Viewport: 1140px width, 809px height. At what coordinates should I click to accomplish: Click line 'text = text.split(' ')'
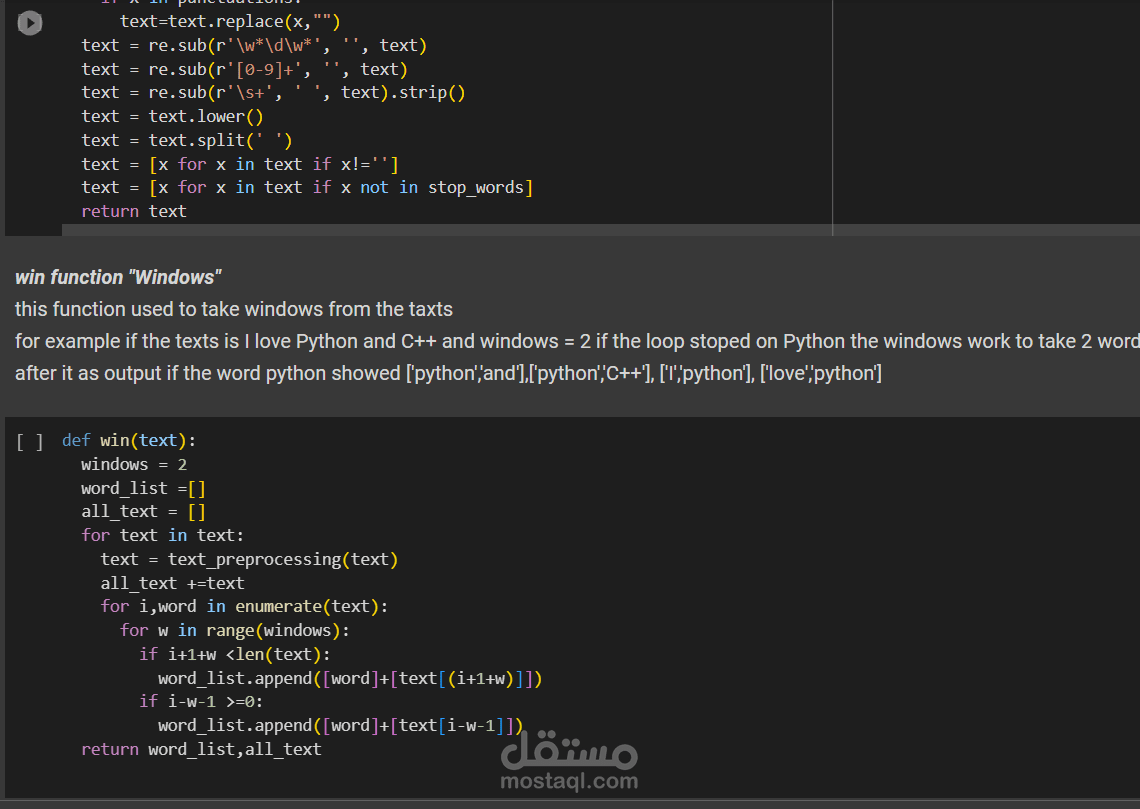pos(187,141)
